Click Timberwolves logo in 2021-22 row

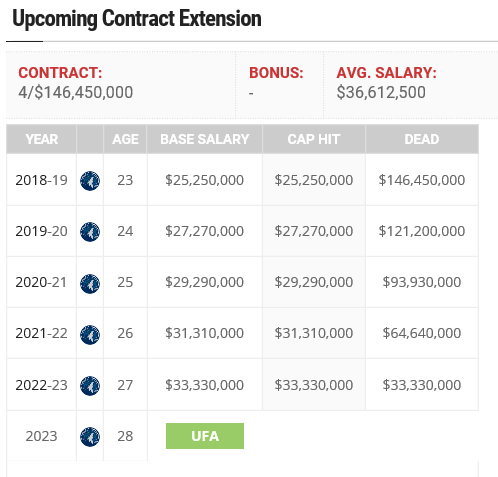point(90,335)
